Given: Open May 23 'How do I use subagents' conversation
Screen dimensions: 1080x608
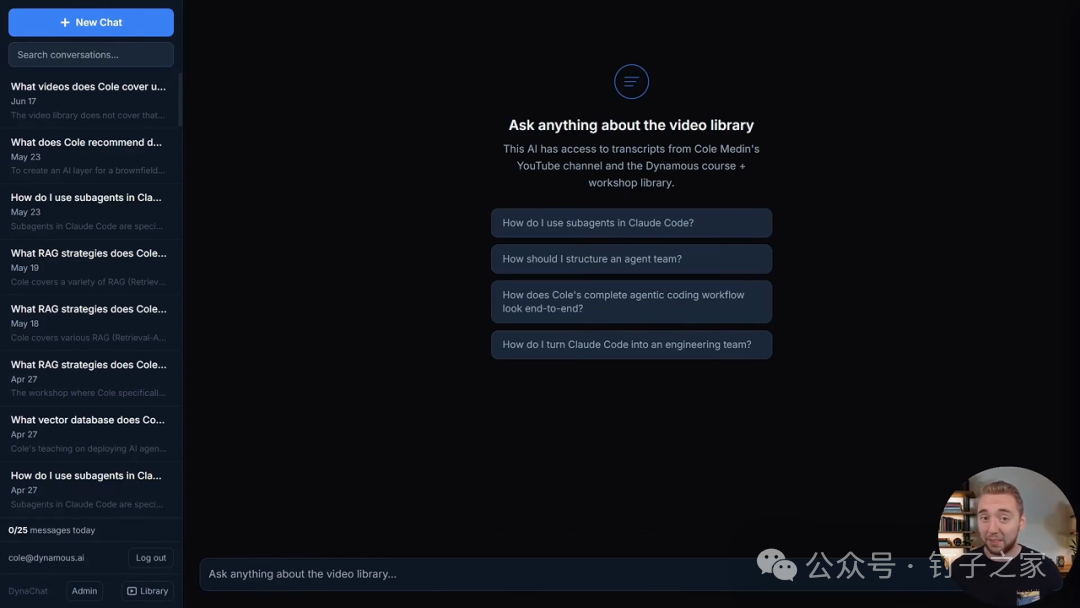Looking at the screenshot, I should click(x=90, y=211).
